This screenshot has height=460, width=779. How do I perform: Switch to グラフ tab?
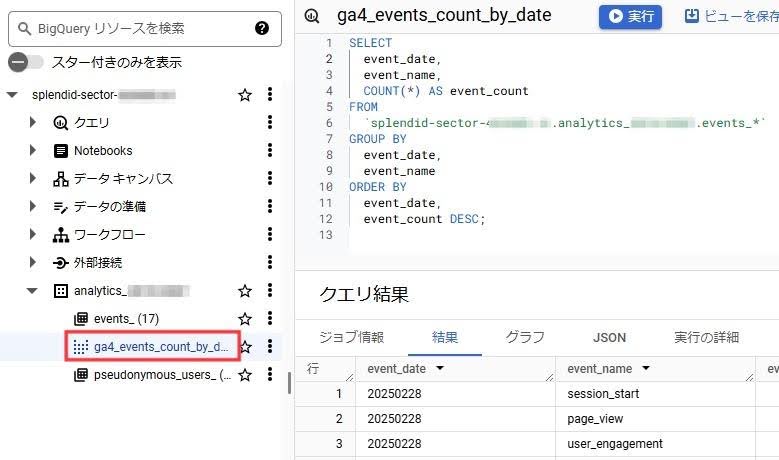525,337
